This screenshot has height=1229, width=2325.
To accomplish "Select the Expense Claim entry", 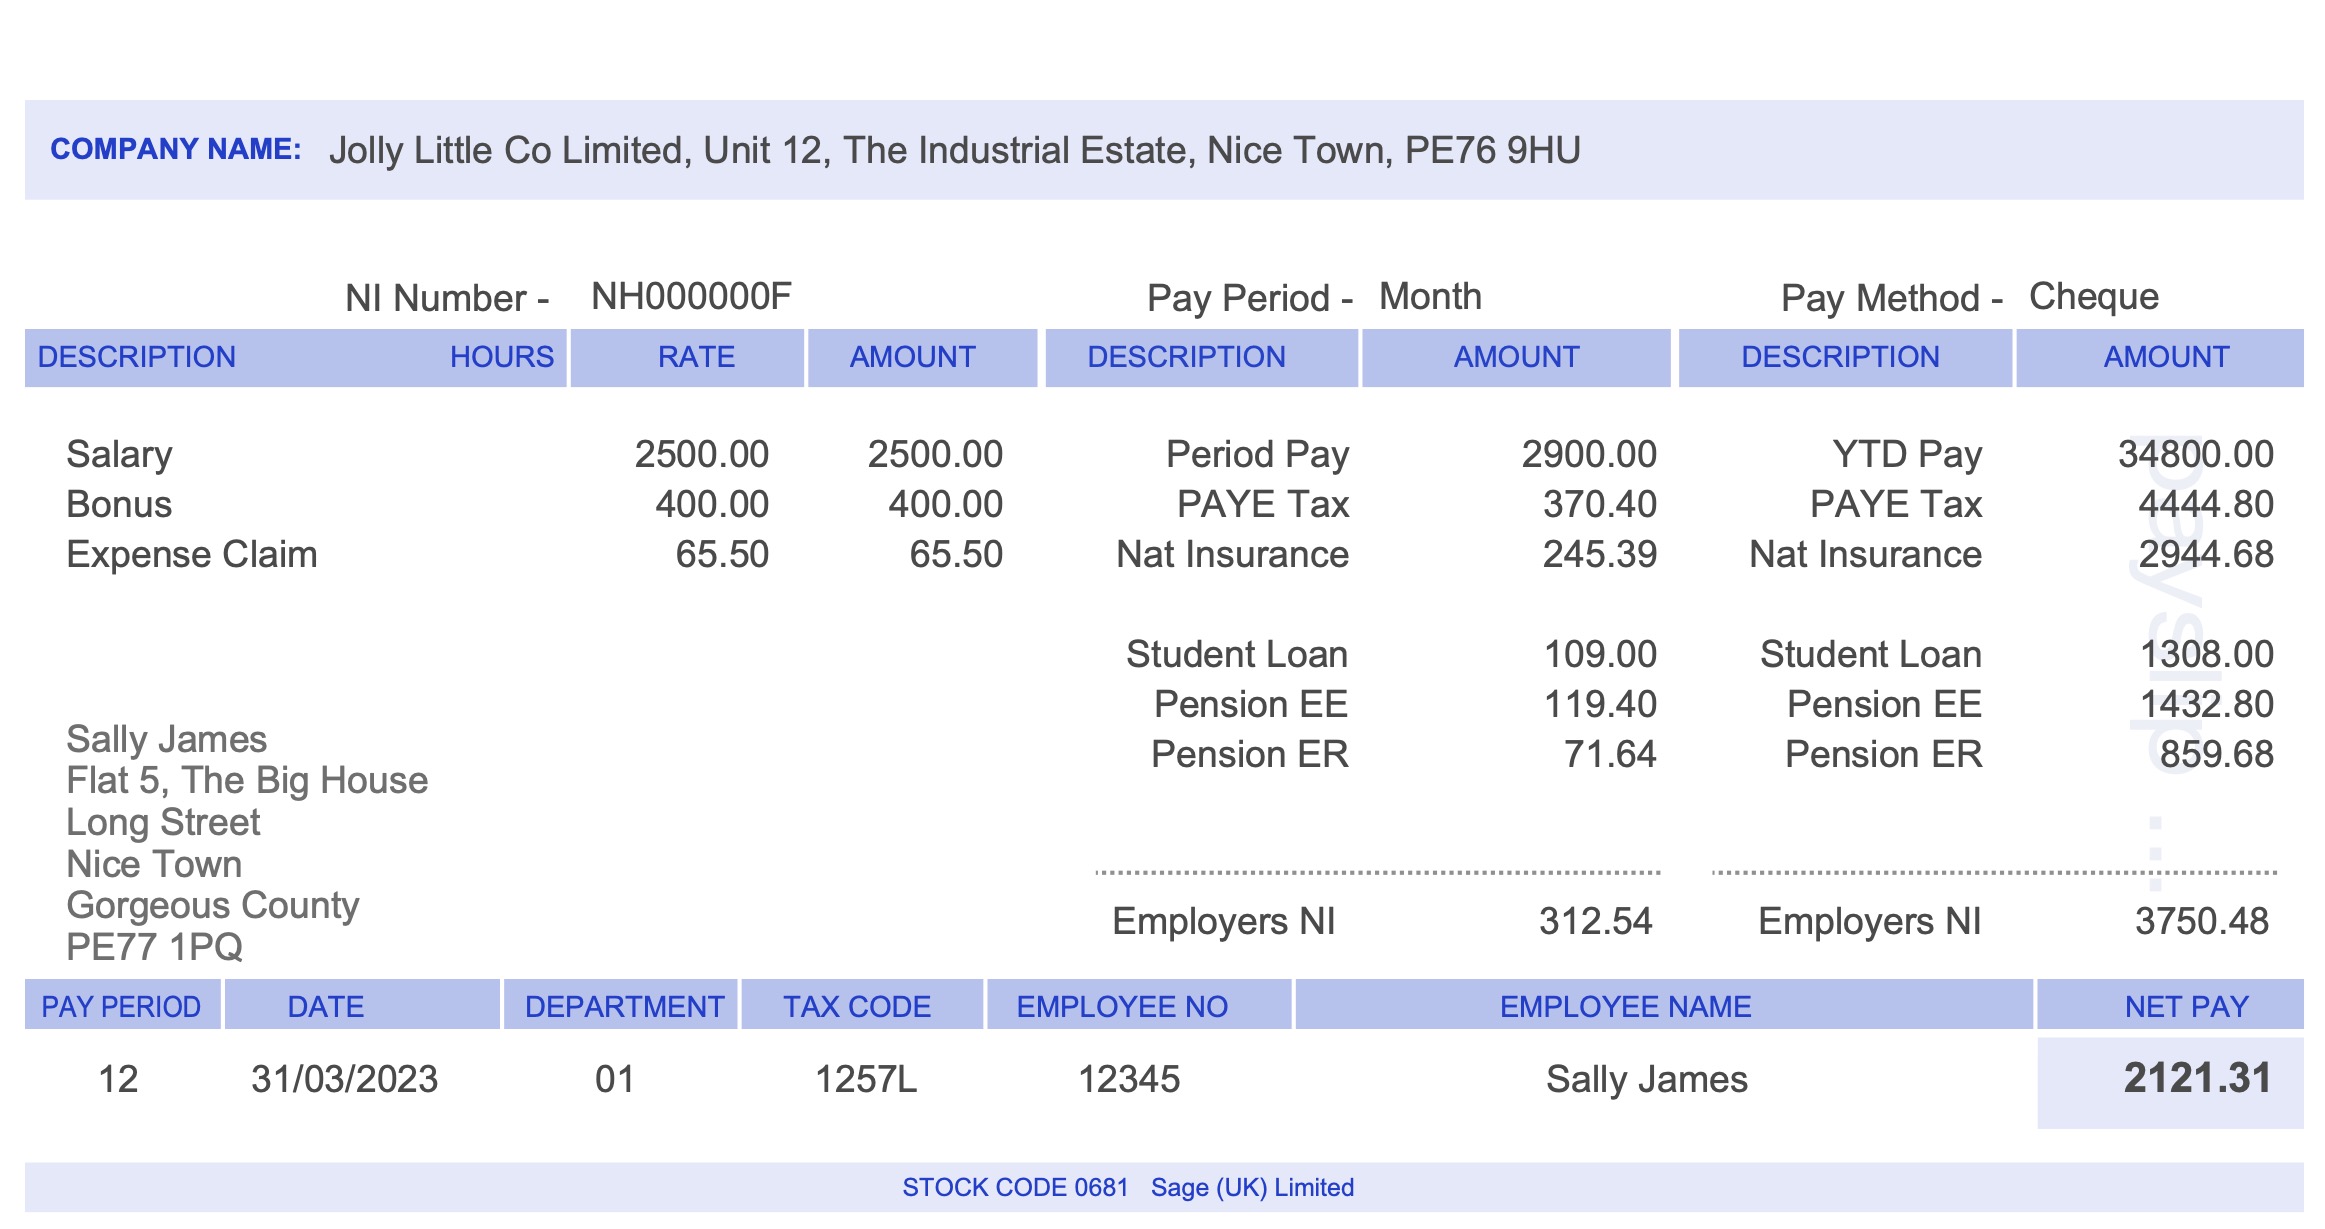I will (x=190, y=555).
